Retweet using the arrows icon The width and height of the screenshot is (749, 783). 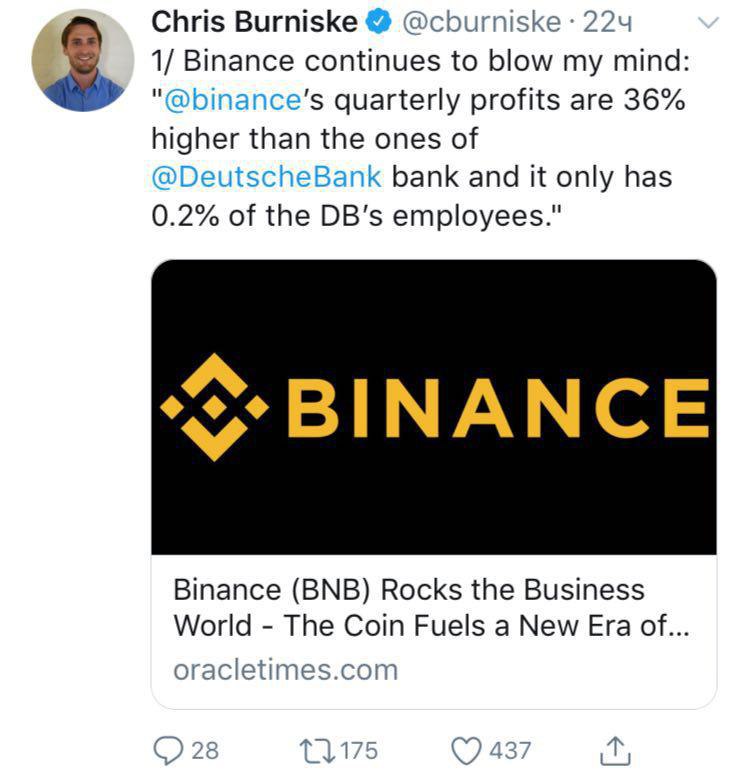[317, 751]
